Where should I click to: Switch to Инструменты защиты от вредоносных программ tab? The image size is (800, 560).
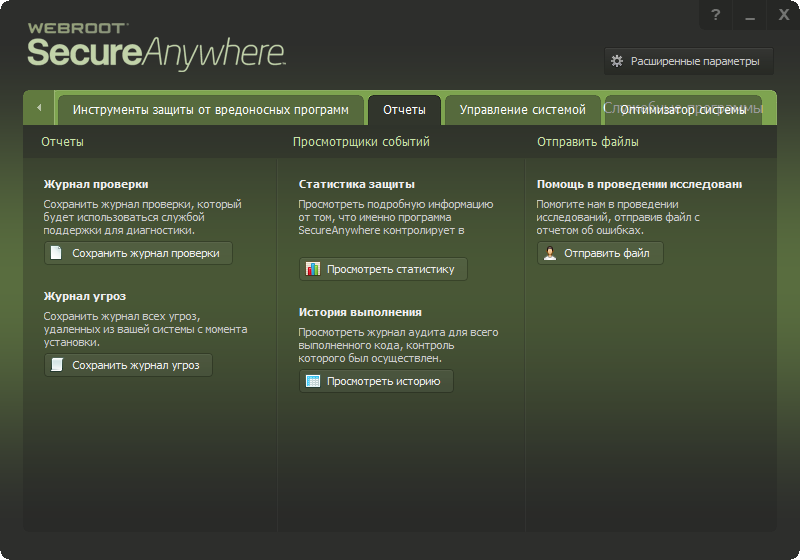(210, 110)
